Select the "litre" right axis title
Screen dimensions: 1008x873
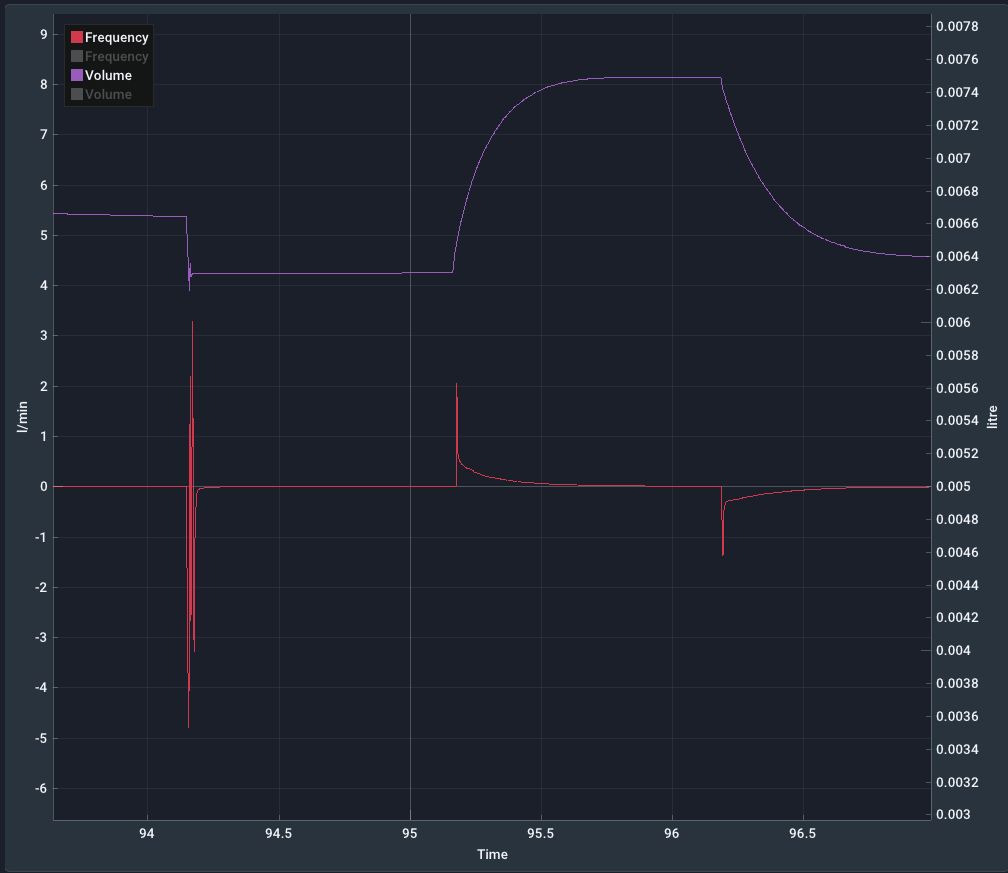[992, 415]
